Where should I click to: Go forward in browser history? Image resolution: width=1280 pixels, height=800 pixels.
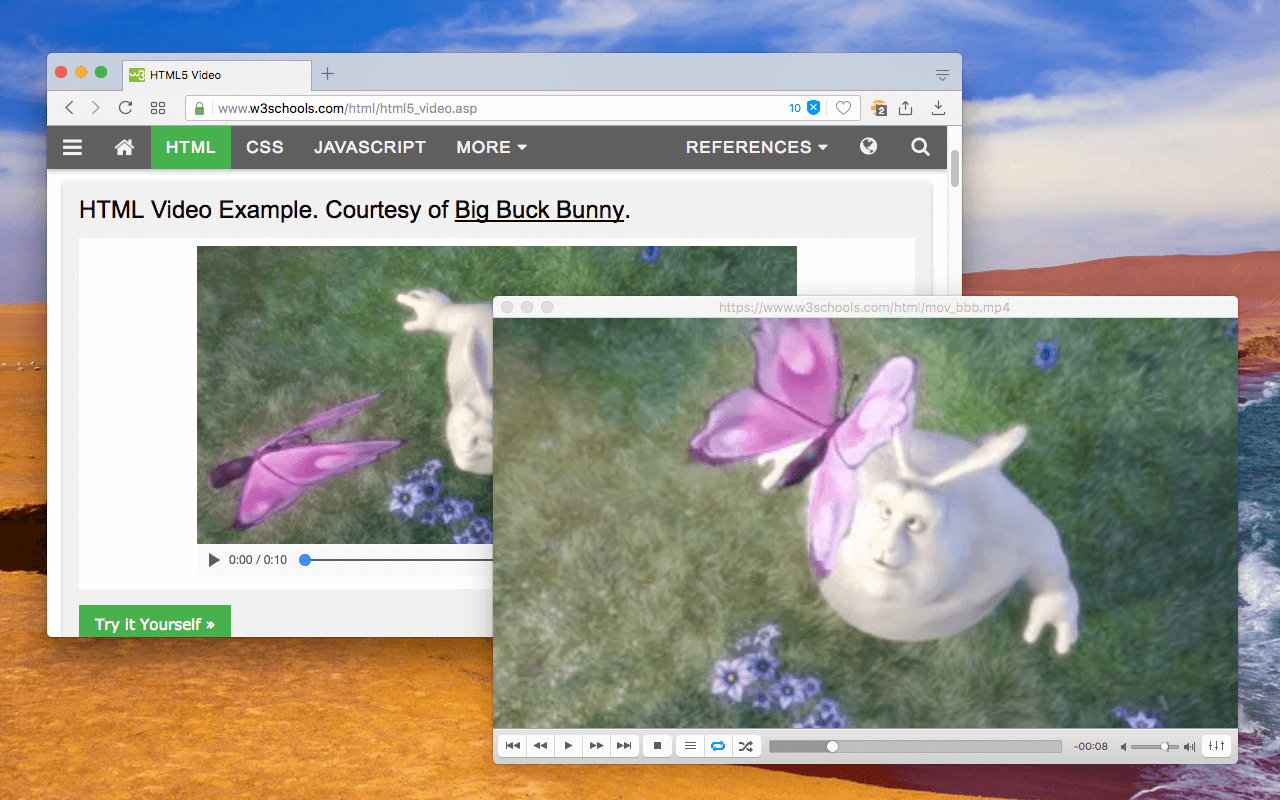96,108
